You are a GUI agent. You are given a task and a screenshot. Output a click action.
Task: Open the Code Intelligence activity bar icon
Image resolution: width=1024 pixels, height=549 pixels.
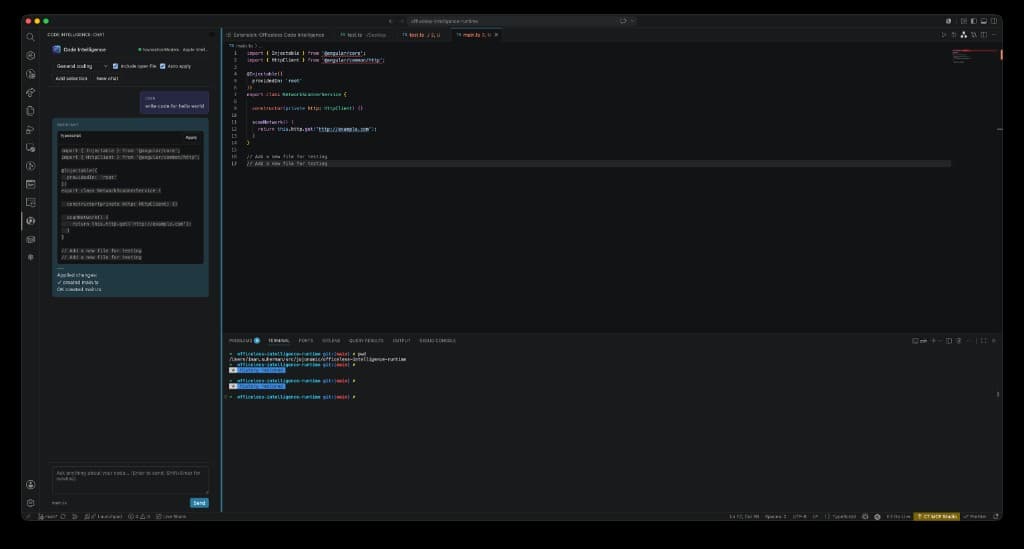point(30,221)
